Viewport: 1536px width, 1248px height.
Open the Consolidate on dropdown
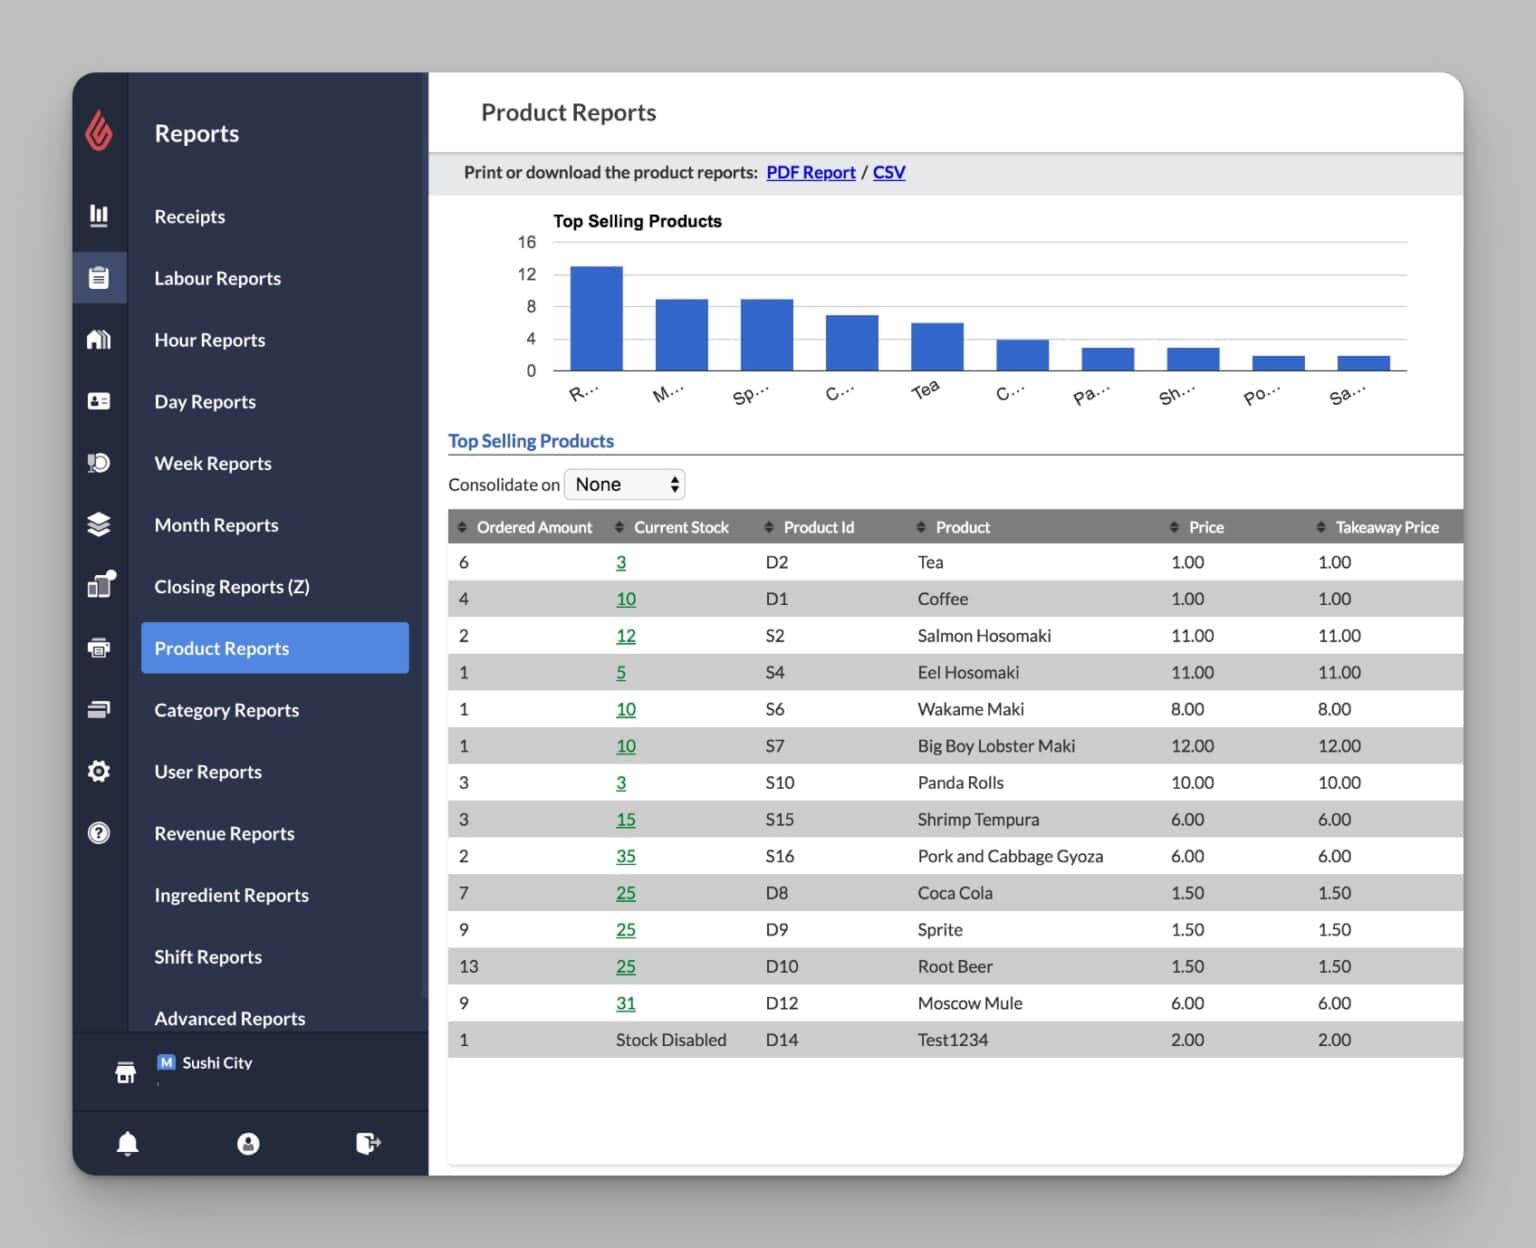[x=624, y=485]
